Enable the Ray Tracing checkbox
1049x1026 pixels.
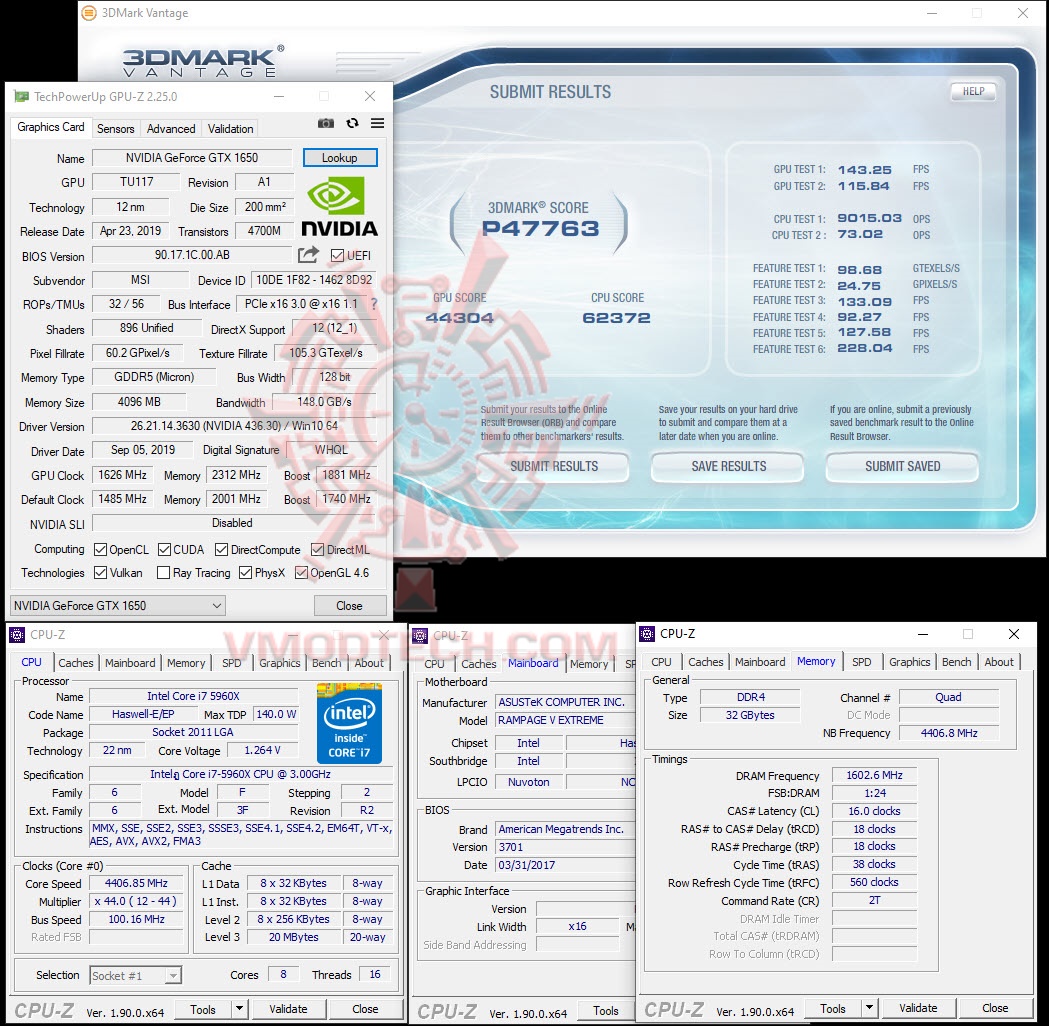[163, 573]
